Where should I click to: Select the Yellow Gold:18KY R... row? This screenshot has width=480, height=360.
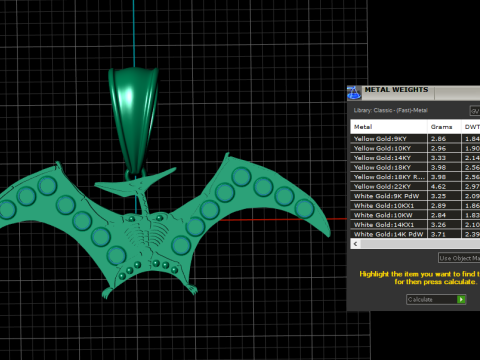(x=415, y=177)
